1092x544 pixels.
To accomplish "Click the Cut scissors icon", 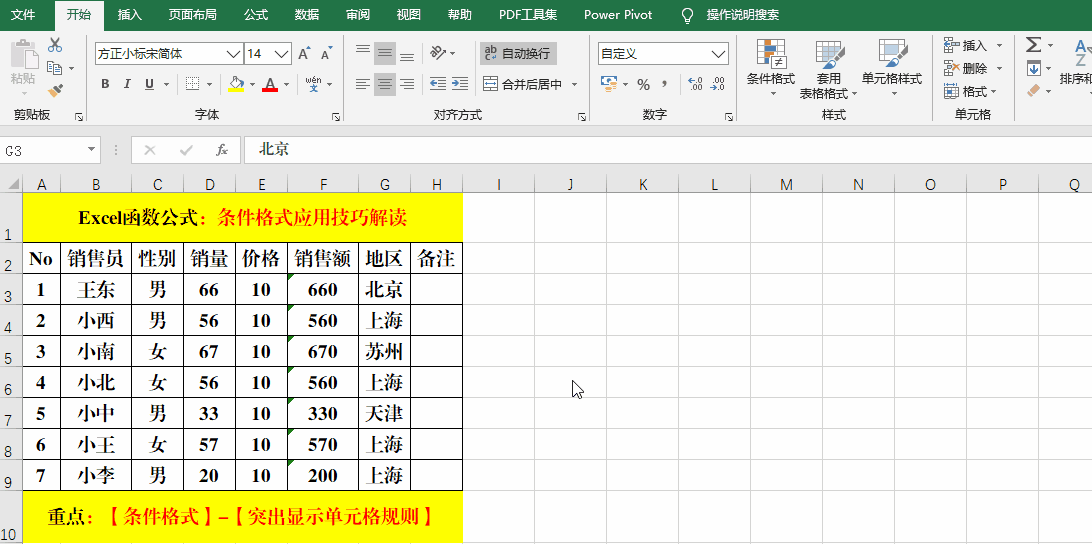I will click(55, 45).
